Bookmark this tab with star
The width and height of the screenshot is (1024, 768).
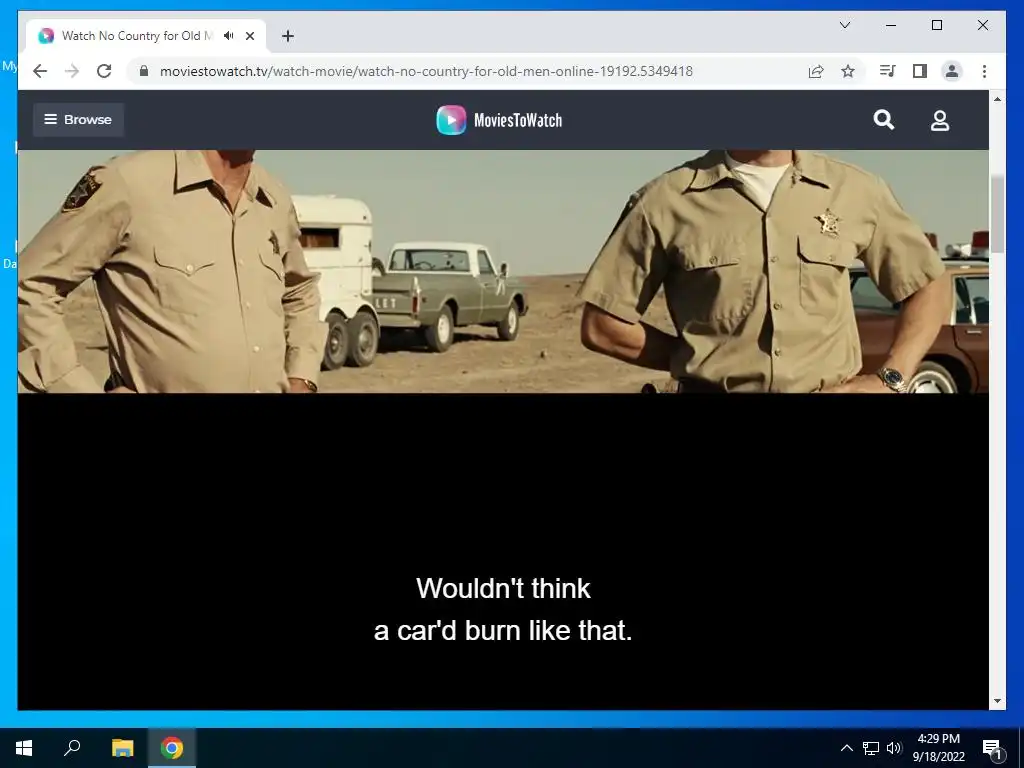pos(848,71)
